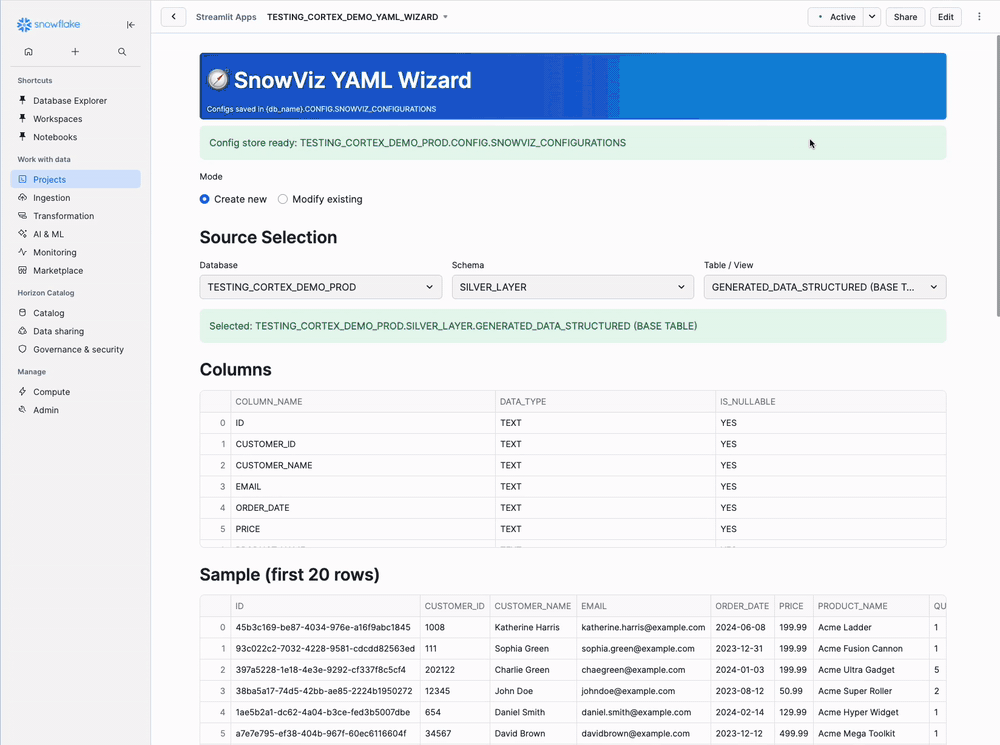Open the Database dropdown
Viewport: 1000px width, 745px height.
[x=320, y=286]
